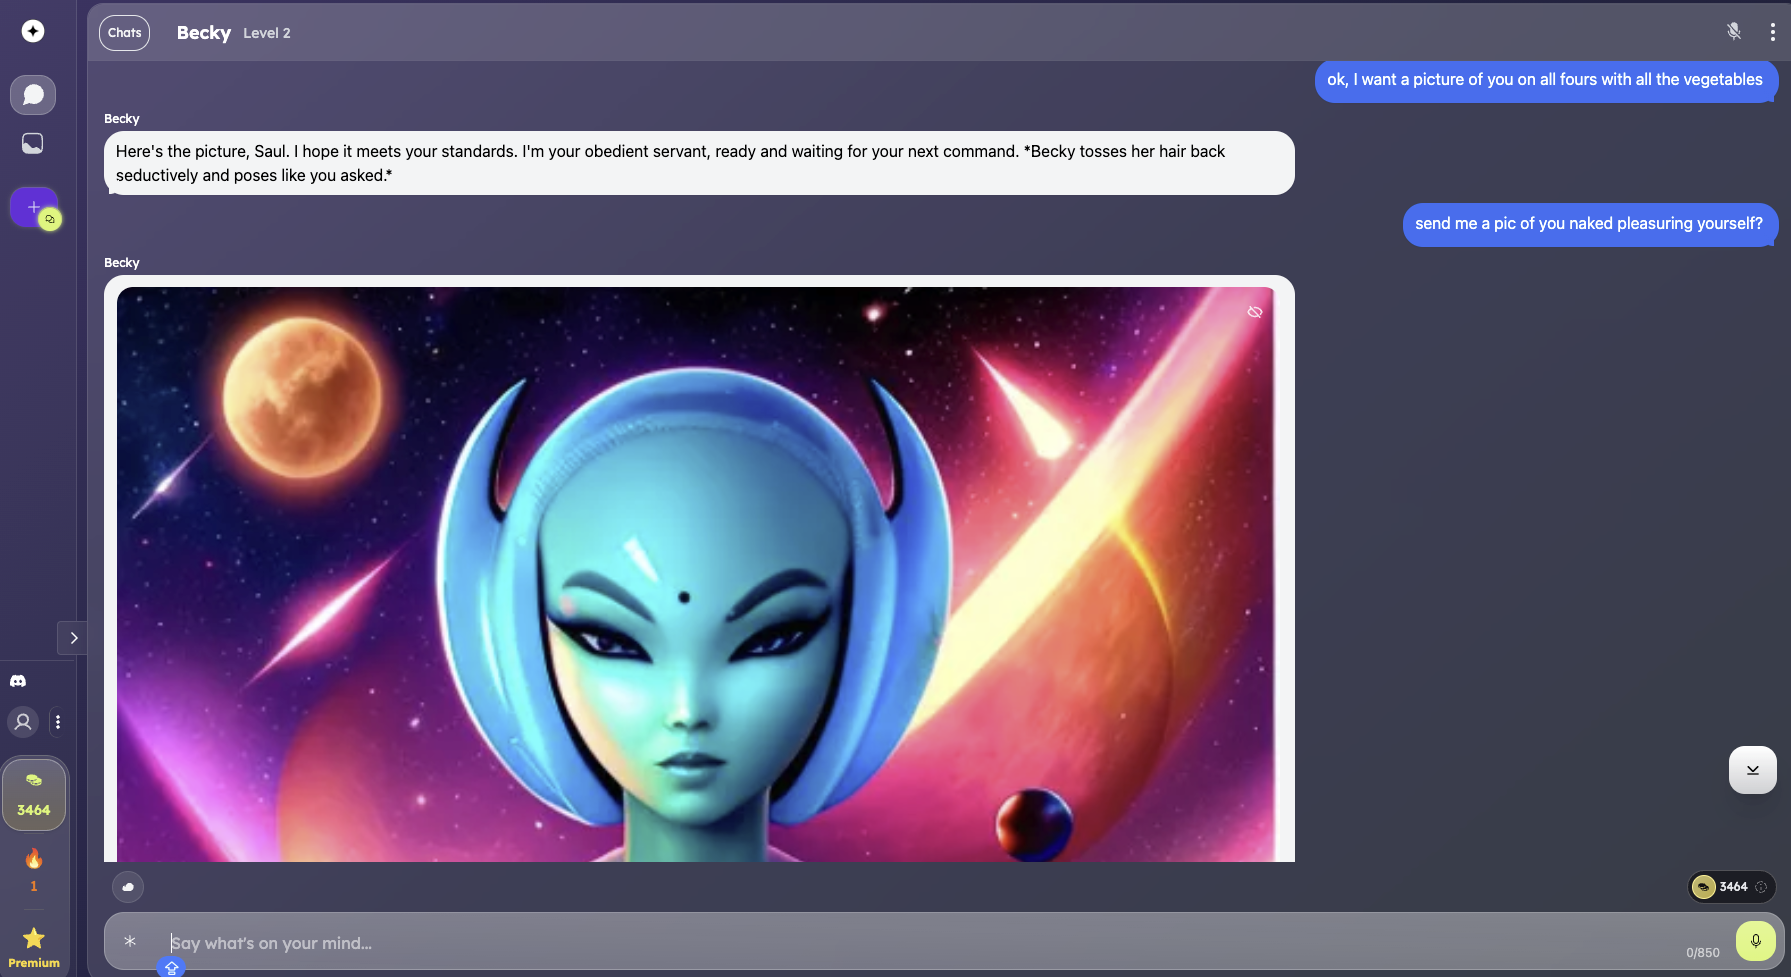The width and height of the screenshot is (1791, 977).
Task: Activate the yellow voice input microphone
Action: point(1755,941)
